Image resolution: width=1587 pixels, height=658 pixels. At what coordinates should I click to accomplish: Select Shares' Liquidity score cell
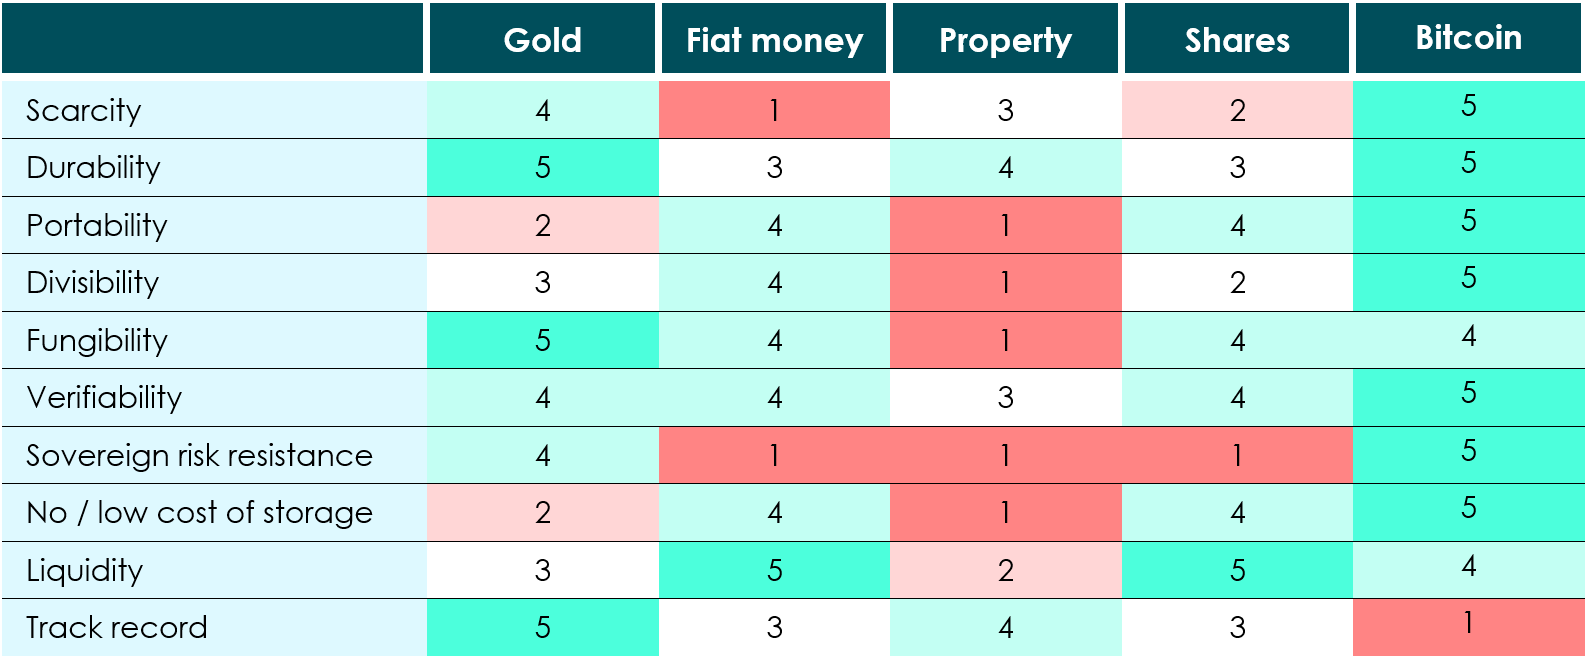point(1237,570)
